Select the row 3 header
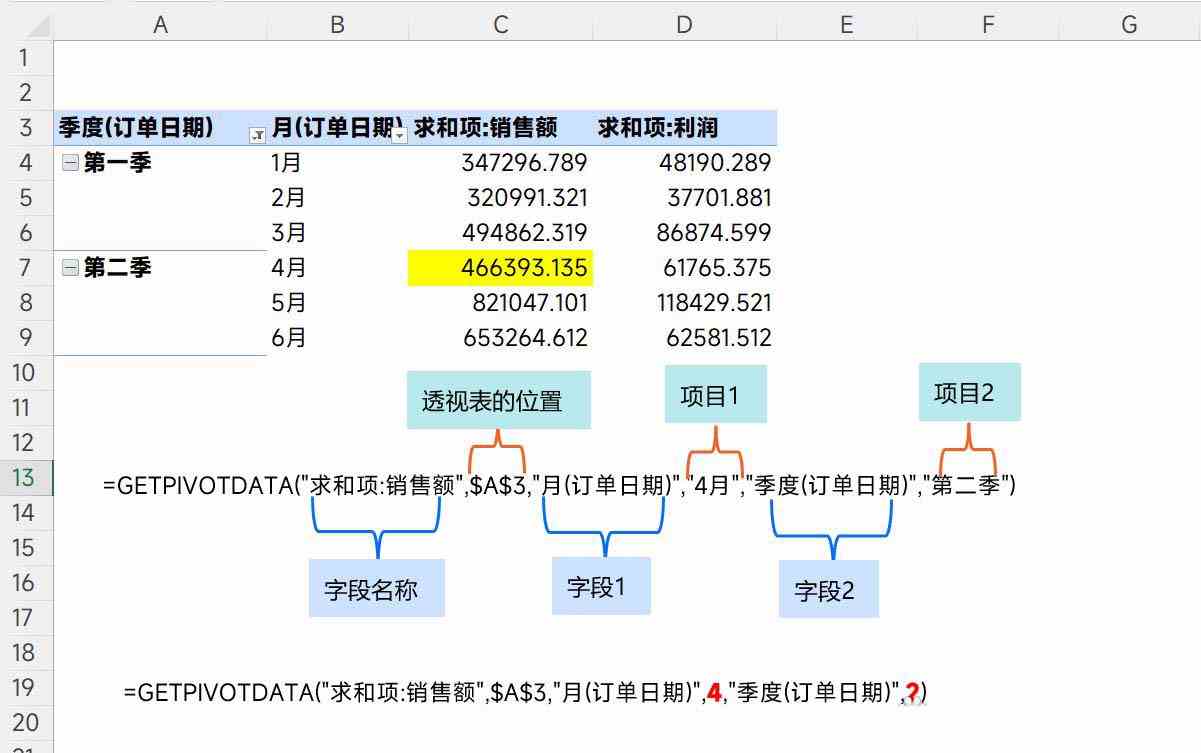The height and width of the screenshot is (753, 1201). click(25, 128)
